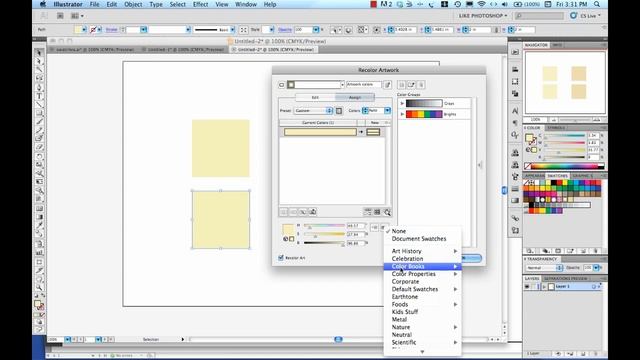This screenshot has width=640, height=360.
Task: Collapse the color group storage side arrow
Action: tap(480, 165)
